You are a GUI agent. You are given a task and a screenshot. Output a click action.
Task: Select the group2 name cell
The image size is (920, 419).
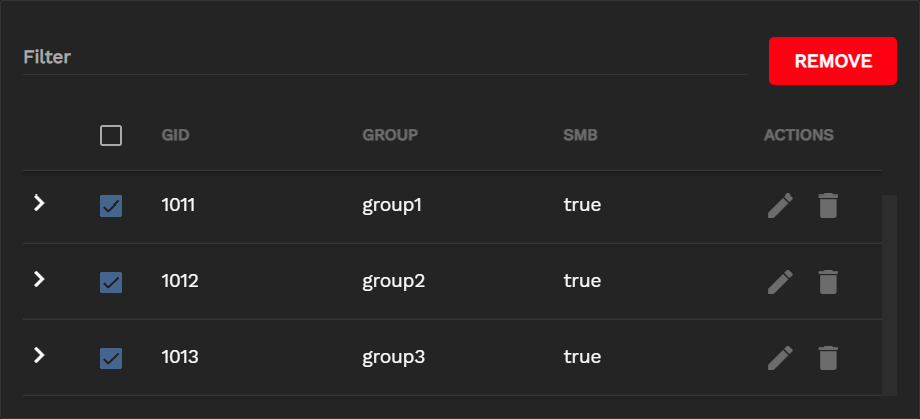pos(393,281)
